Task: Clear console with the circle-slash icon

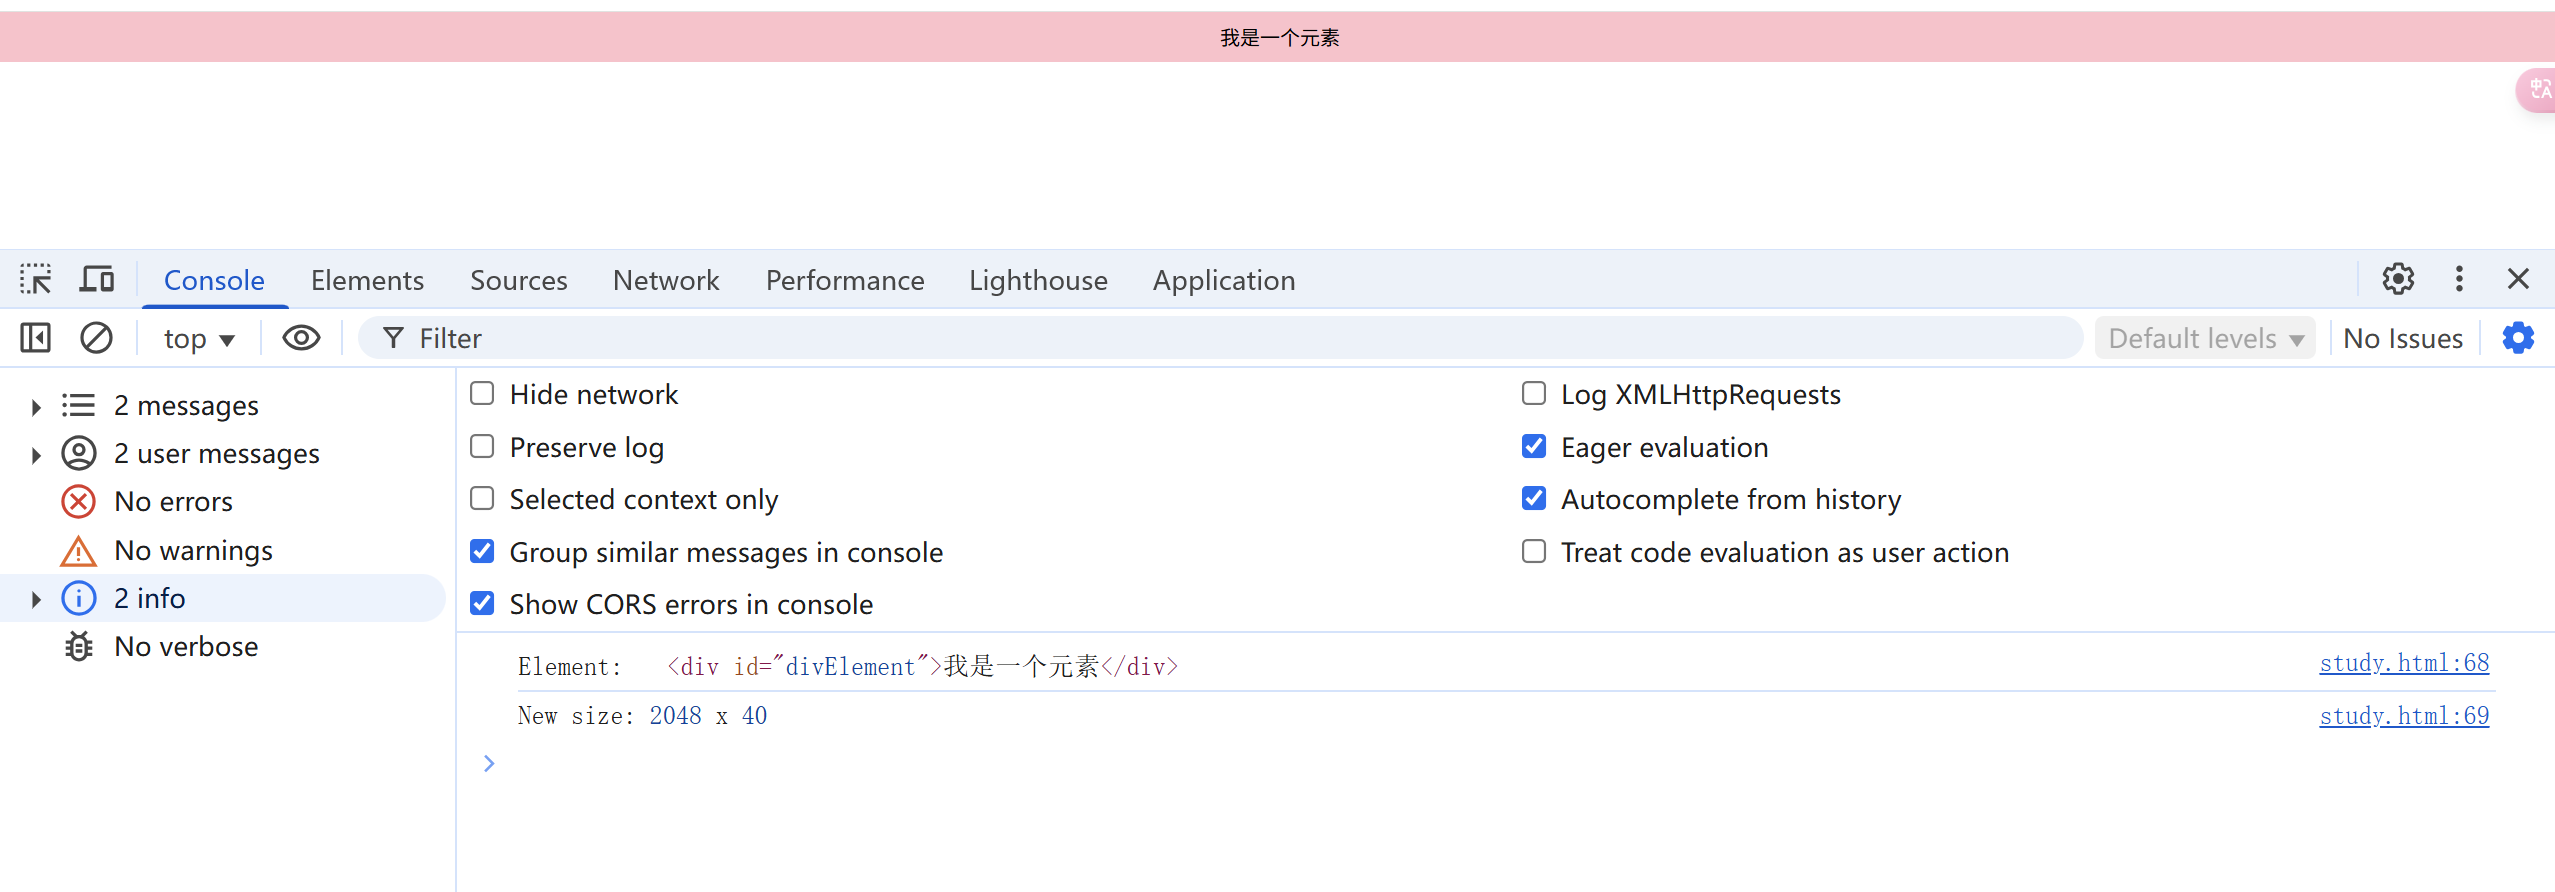Action: pos(96,338)
